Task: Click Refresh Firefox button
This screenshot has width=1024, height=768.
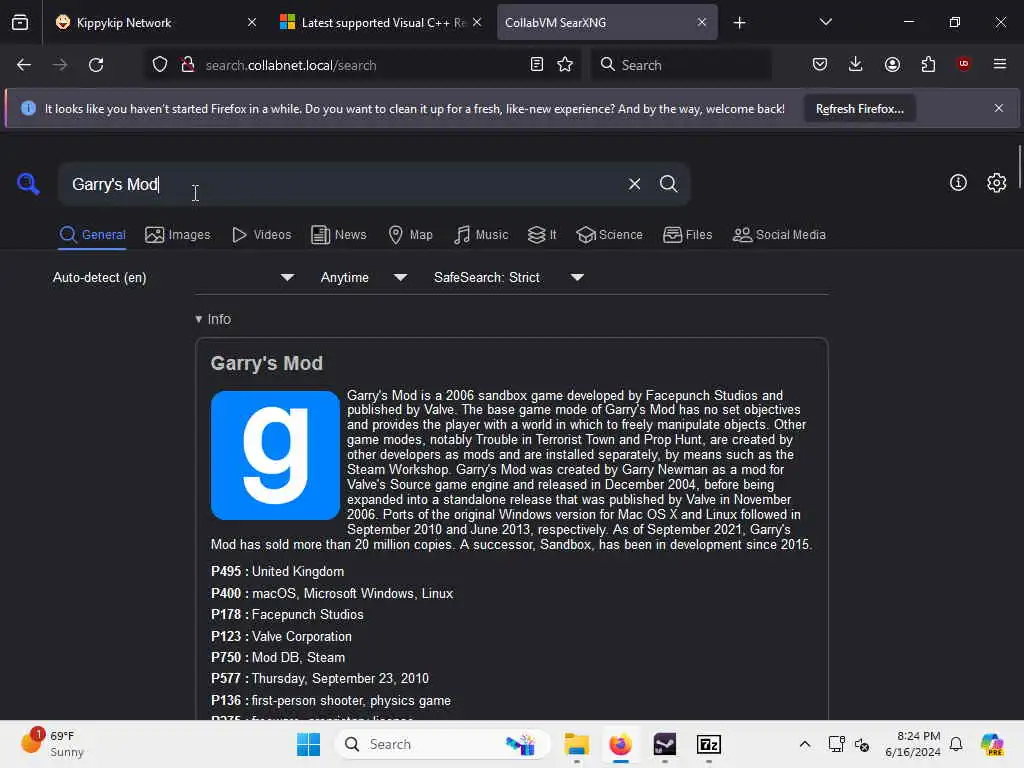Action: [859, 109]
